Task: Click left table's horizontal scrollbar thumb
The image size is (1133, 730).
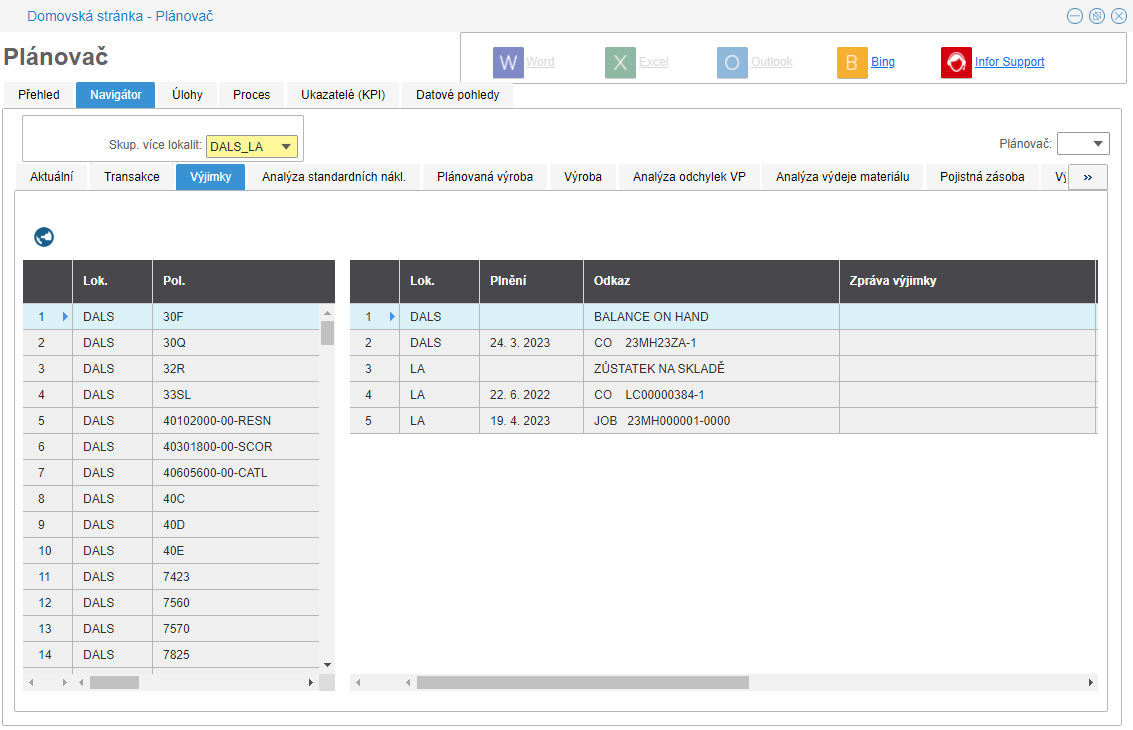Action: pyautogui.click(x=114, y=682)
